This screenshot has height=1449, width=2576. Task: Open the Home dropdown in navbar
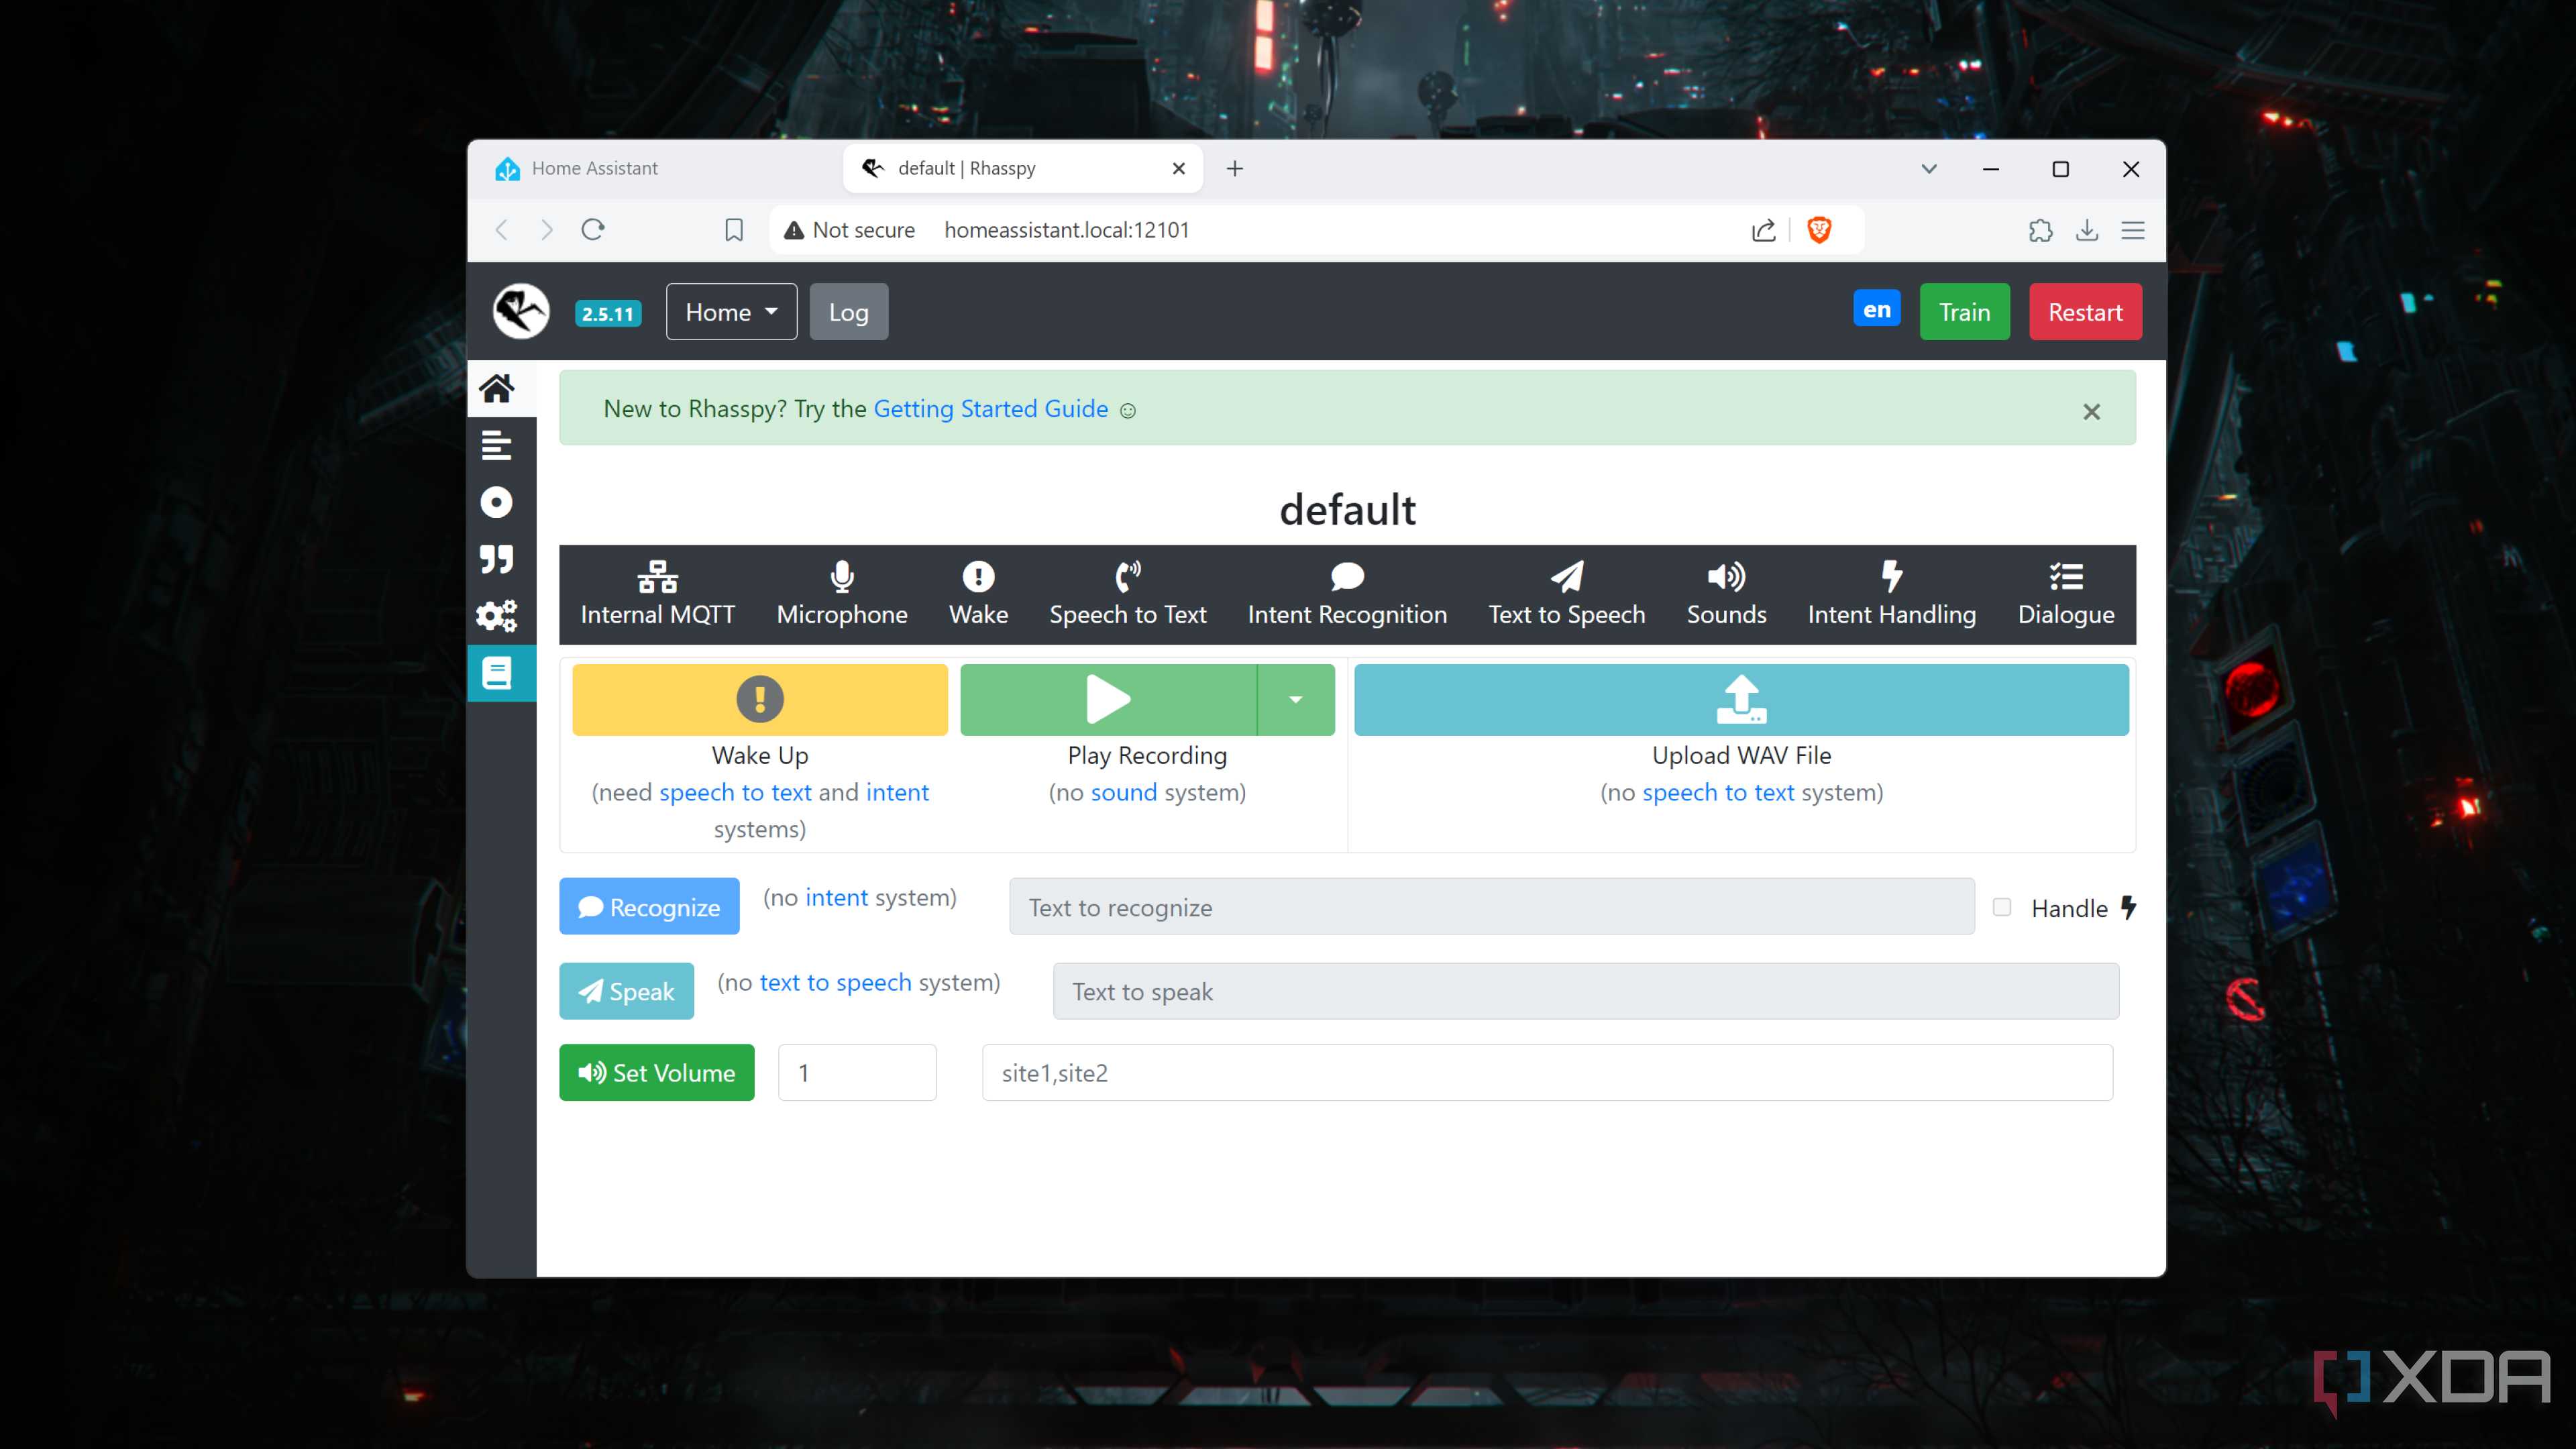click(731, 312)
